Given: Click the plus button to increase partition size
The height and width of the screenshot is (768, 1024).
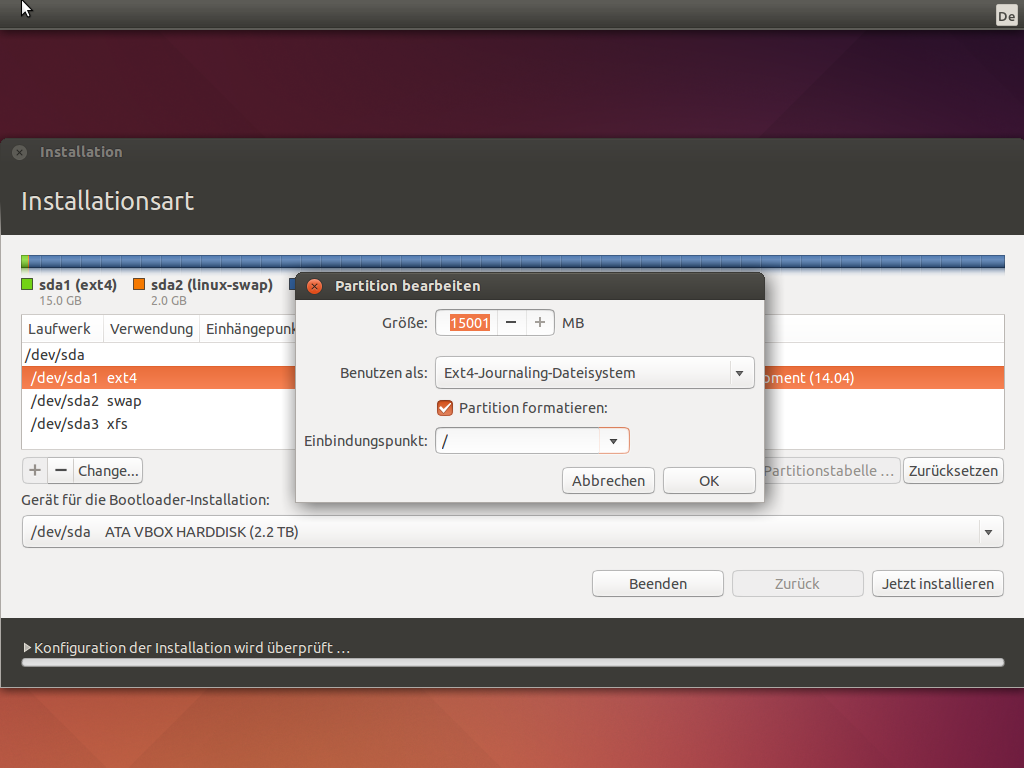Looking at the screenshot, I should [540, 323].
